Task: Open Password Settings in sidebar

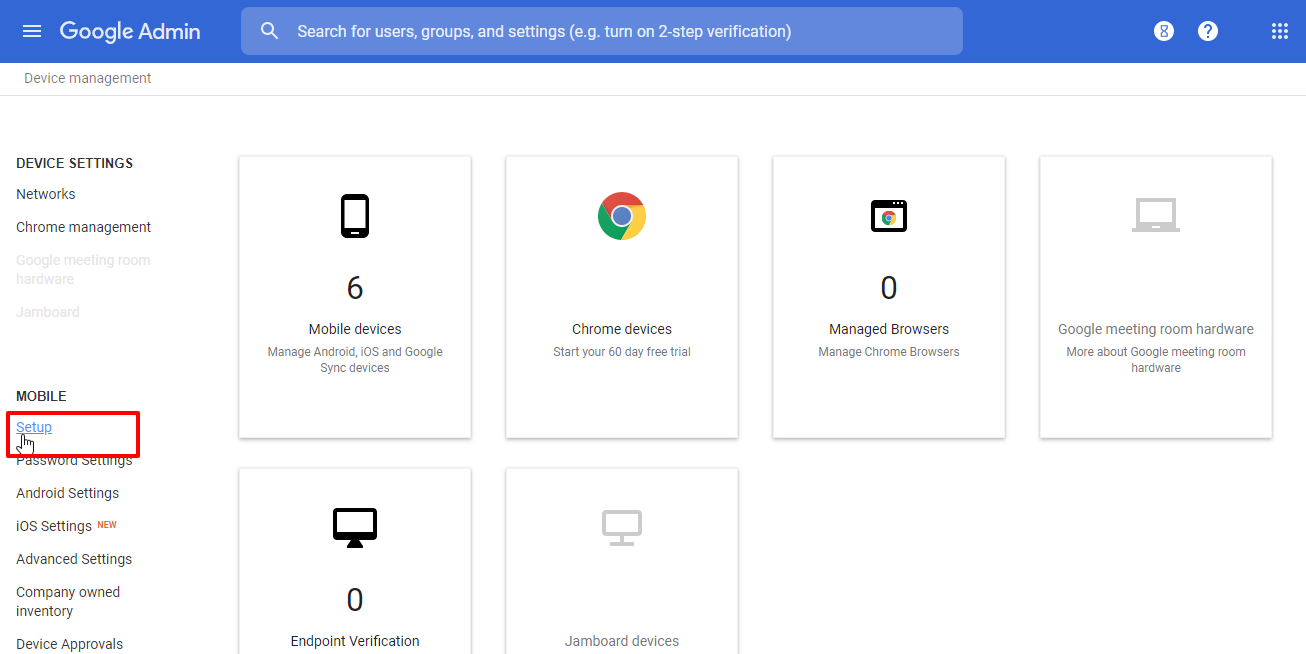Action: coord(74,460)
